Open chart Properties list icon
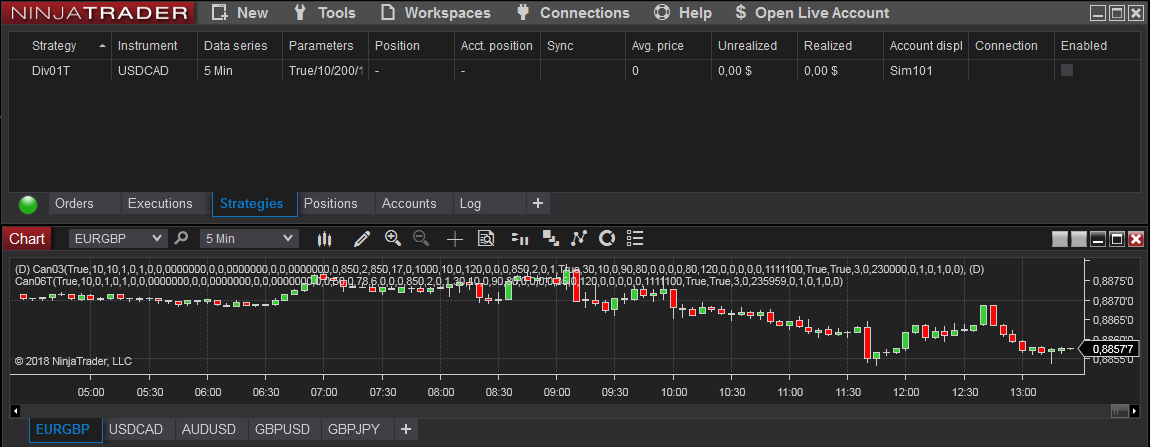Image resolution: width=1150 pixels, height=447 pixels. pos(636,238)
